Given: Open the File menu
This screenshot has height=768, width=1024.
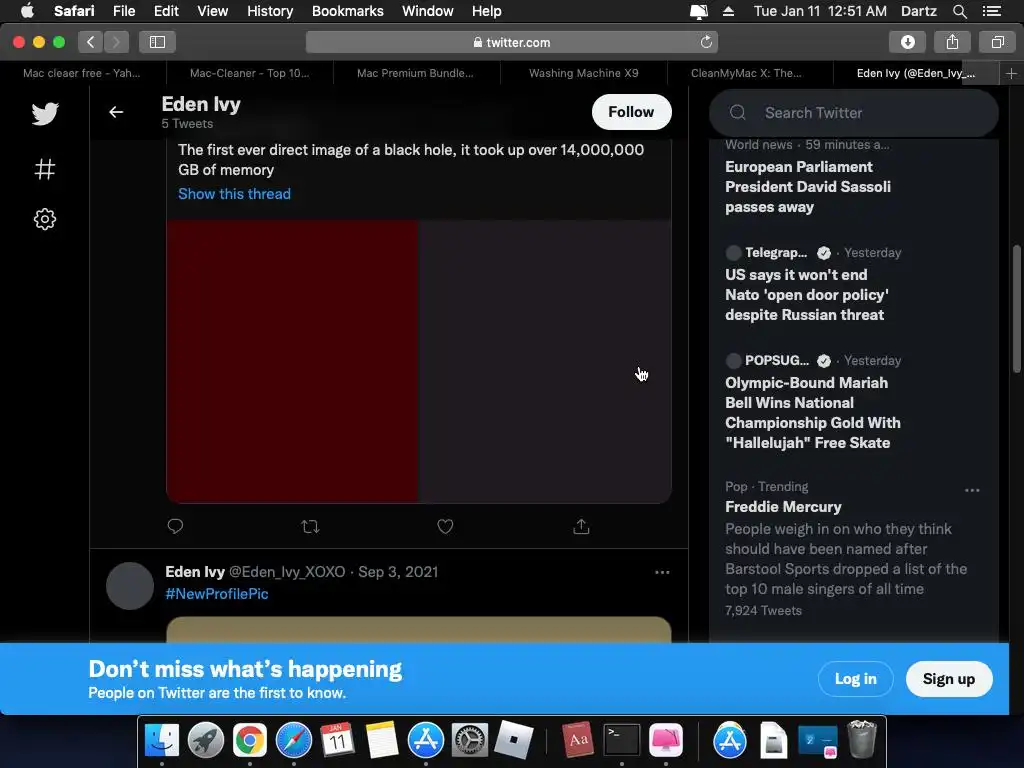Looking at the screenshot, I should pos(123,11).
